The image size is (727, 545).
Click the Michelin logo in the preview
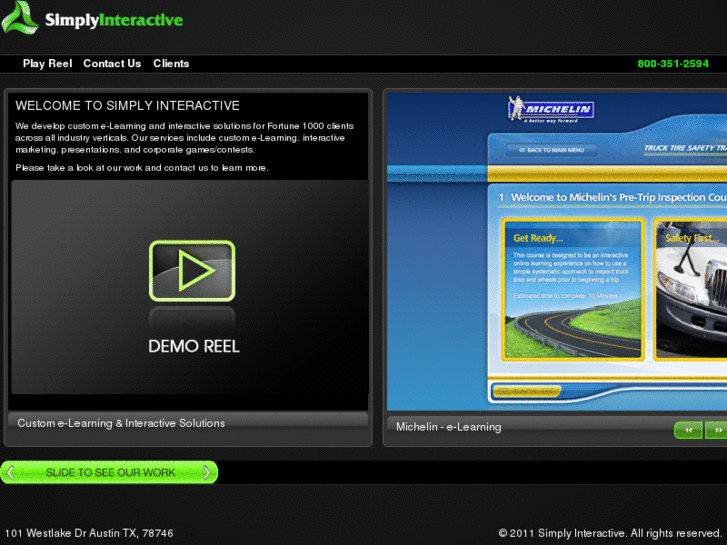(x=551, y=109)
